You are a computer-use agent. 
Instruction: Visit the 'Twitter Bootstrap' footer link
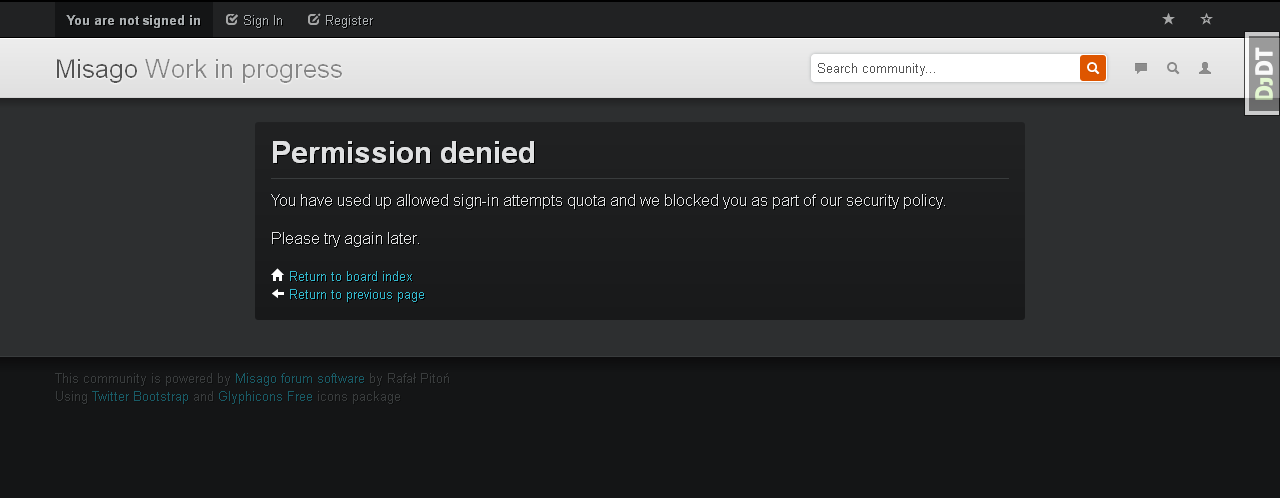coord(140,397)
